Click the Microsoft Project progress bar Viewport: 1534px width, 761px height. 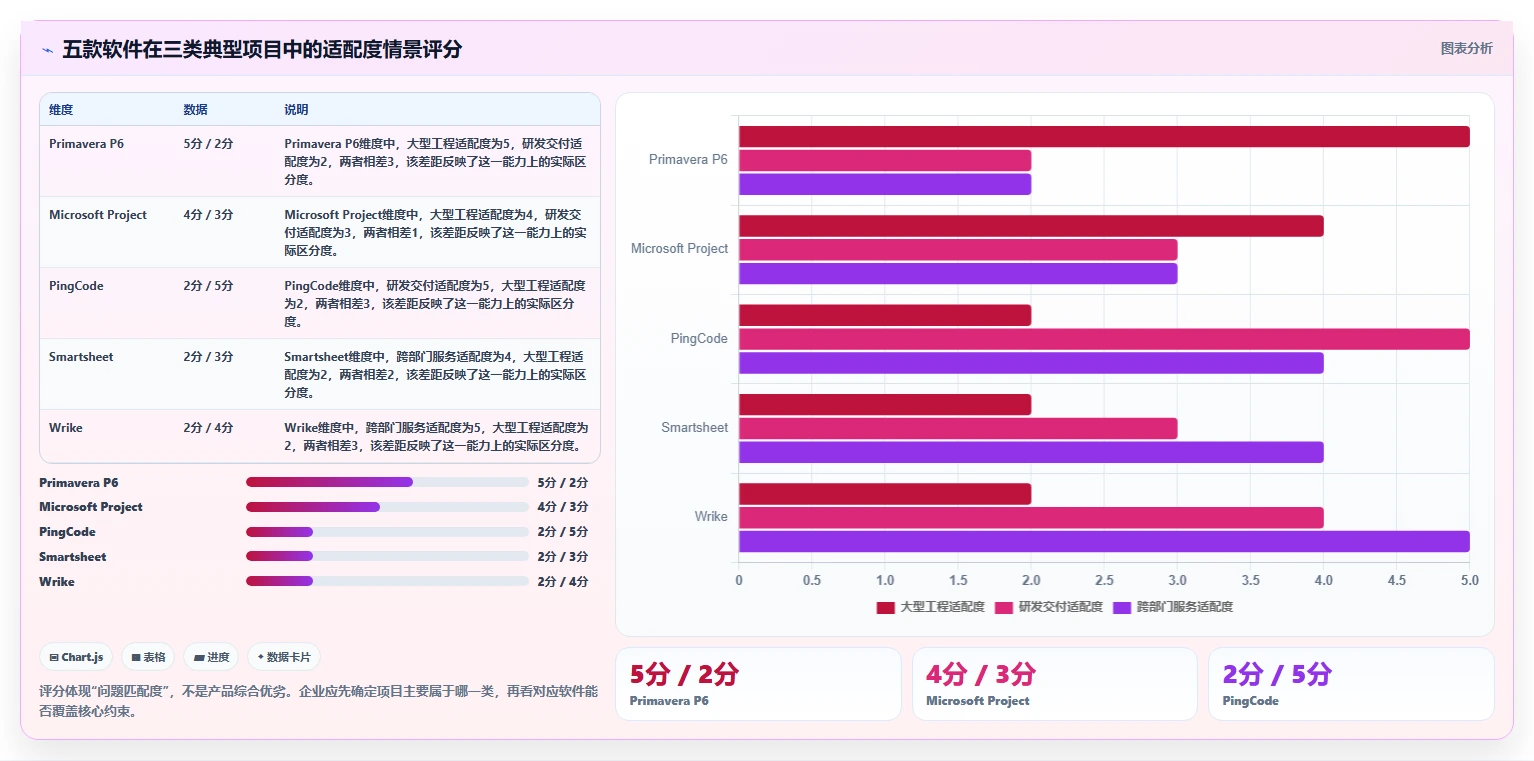(387, 507)
